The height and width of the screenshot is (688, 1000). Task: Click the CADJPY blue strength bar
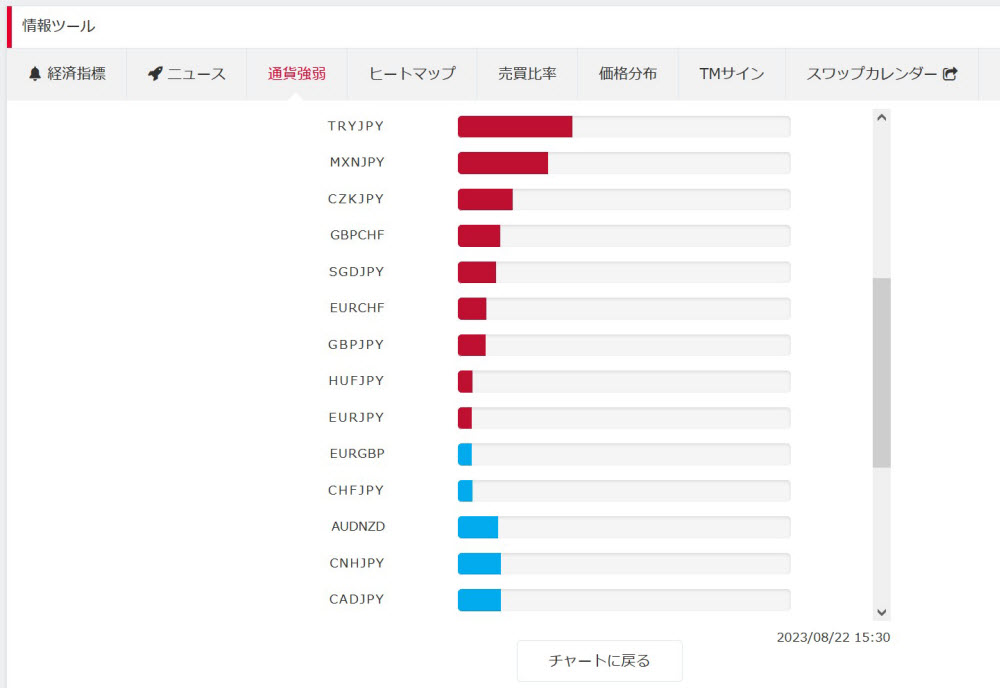tap(479, 600)
